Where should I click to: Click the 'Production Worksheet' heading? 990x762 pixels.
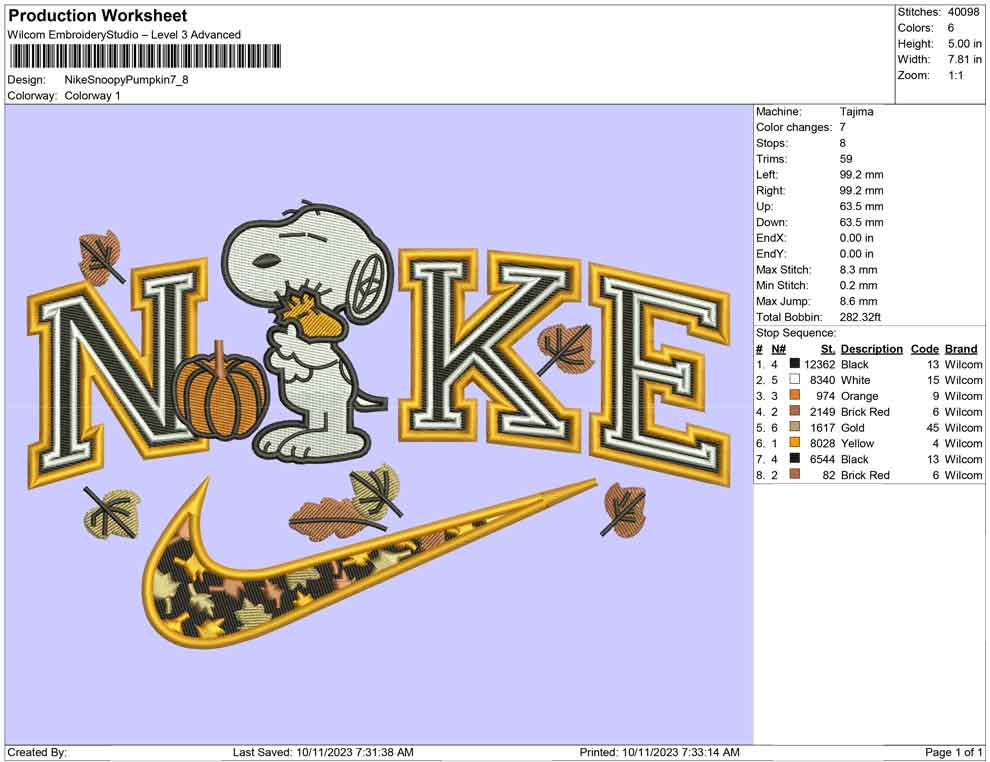tap(98, 16)
